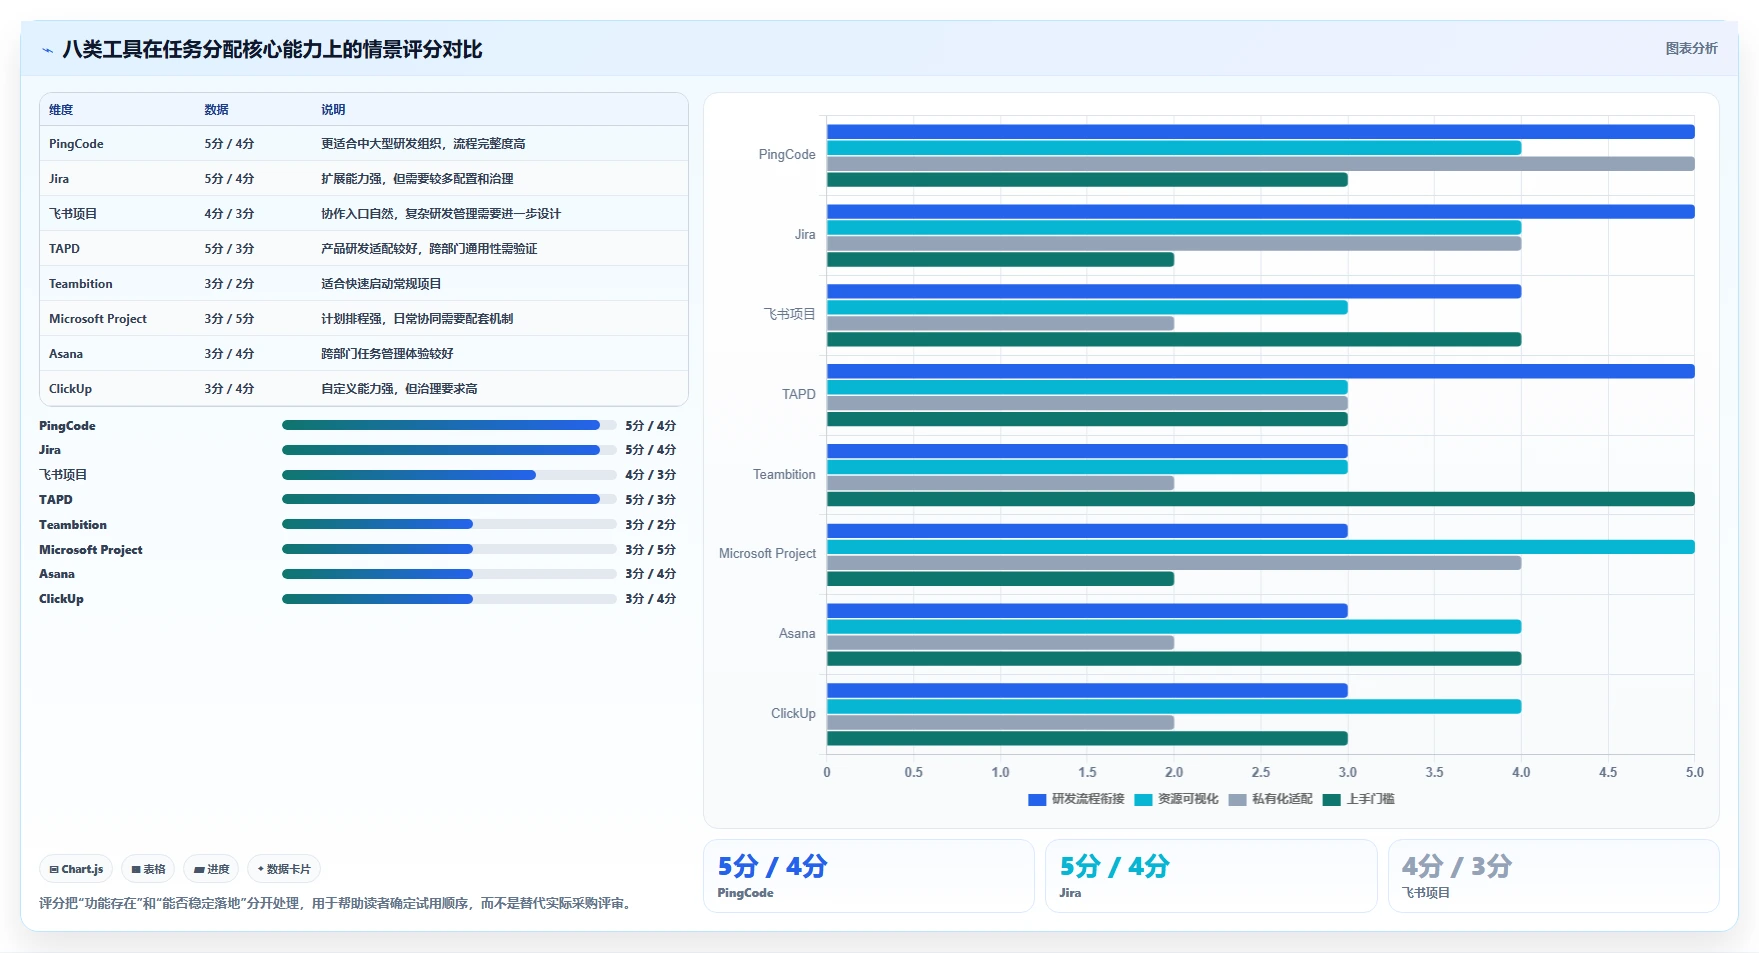The height and width of the screenshot is (953, 1759).
Task: Click "TAPD" in the table's 维度 column
Action: [64, 249]
